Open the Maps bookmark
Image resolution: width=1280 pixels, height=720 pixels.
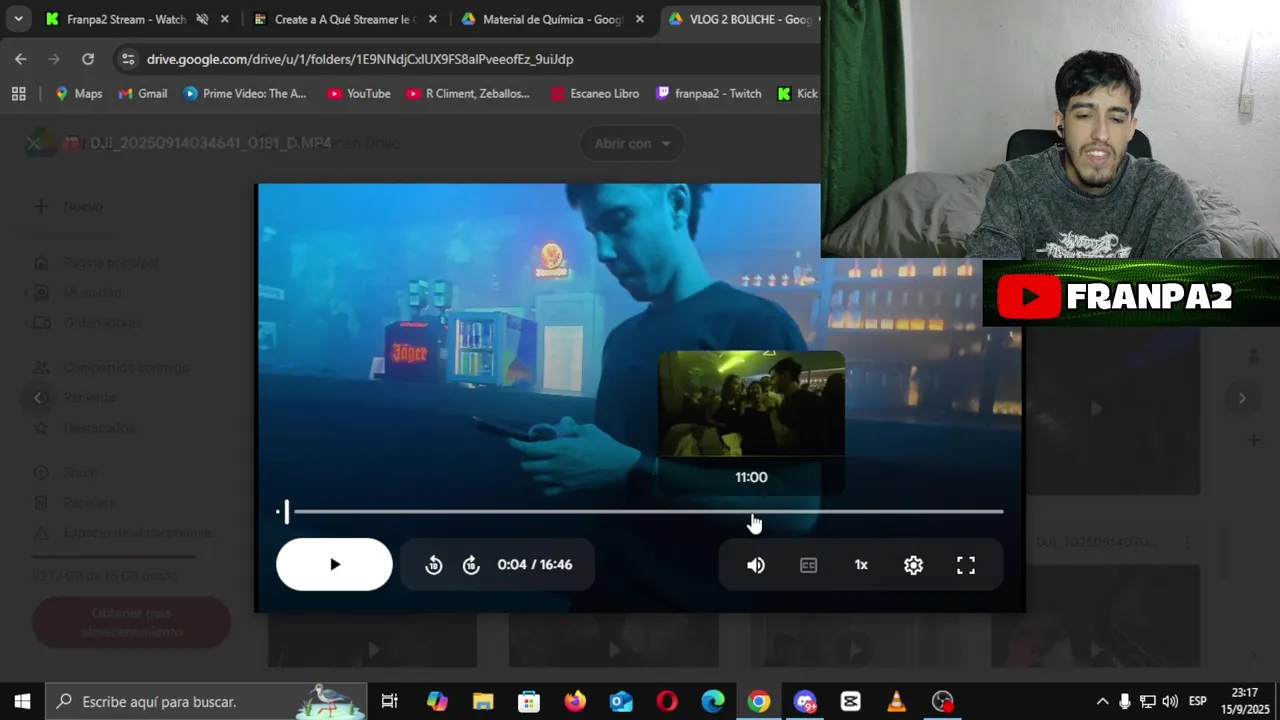pyautogui.click(x=78, y=93)
